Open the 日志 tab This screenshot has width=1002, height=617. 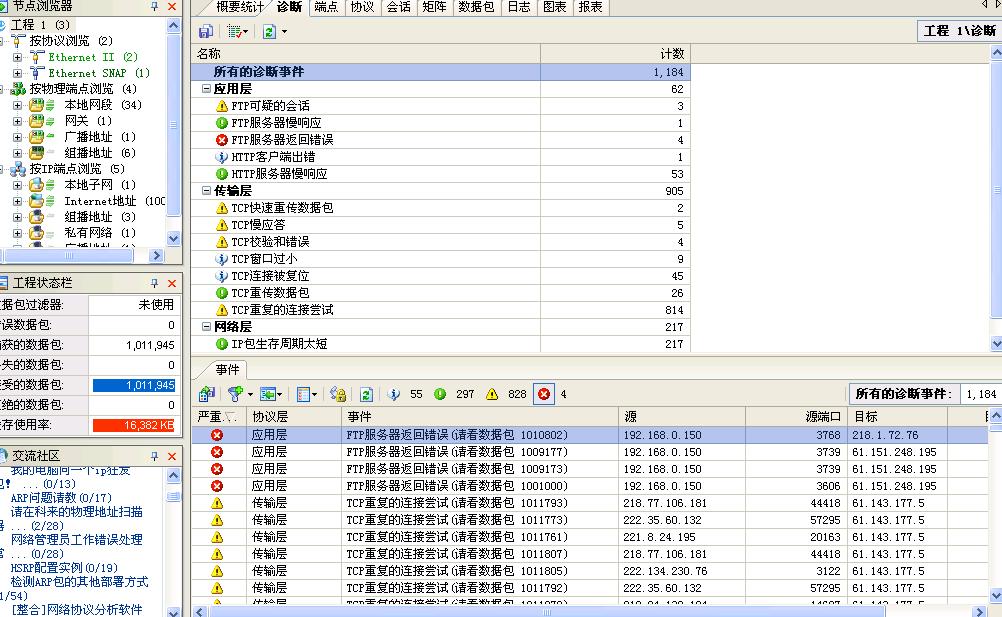pos(518,6)
